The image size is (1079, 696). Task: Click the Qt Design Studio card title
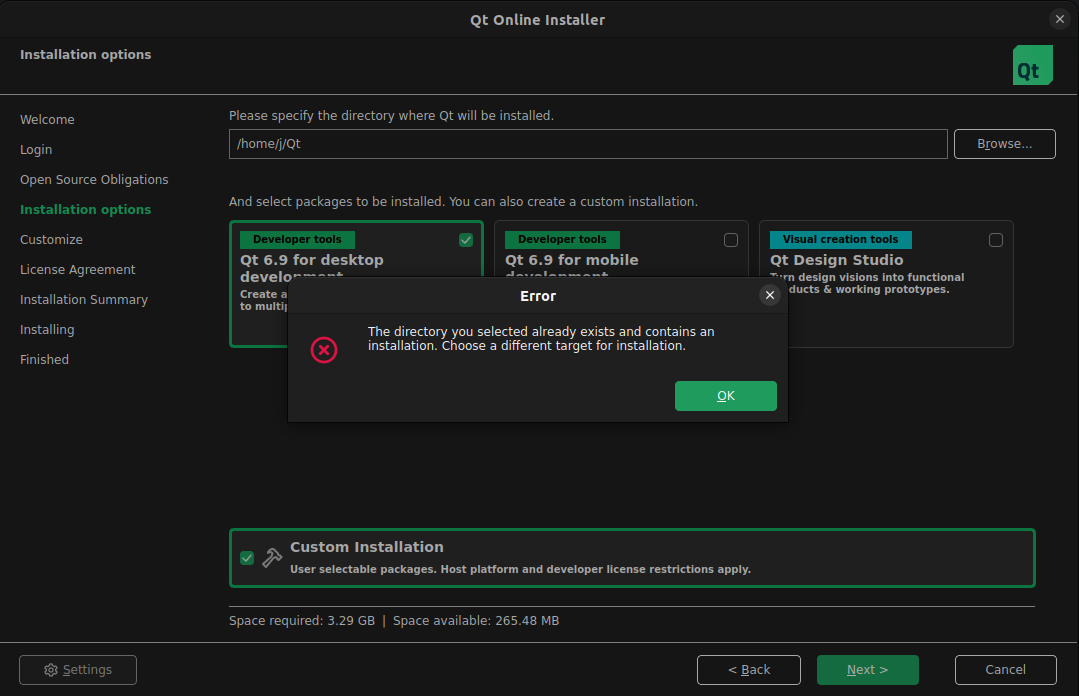(x=836, y=260)
